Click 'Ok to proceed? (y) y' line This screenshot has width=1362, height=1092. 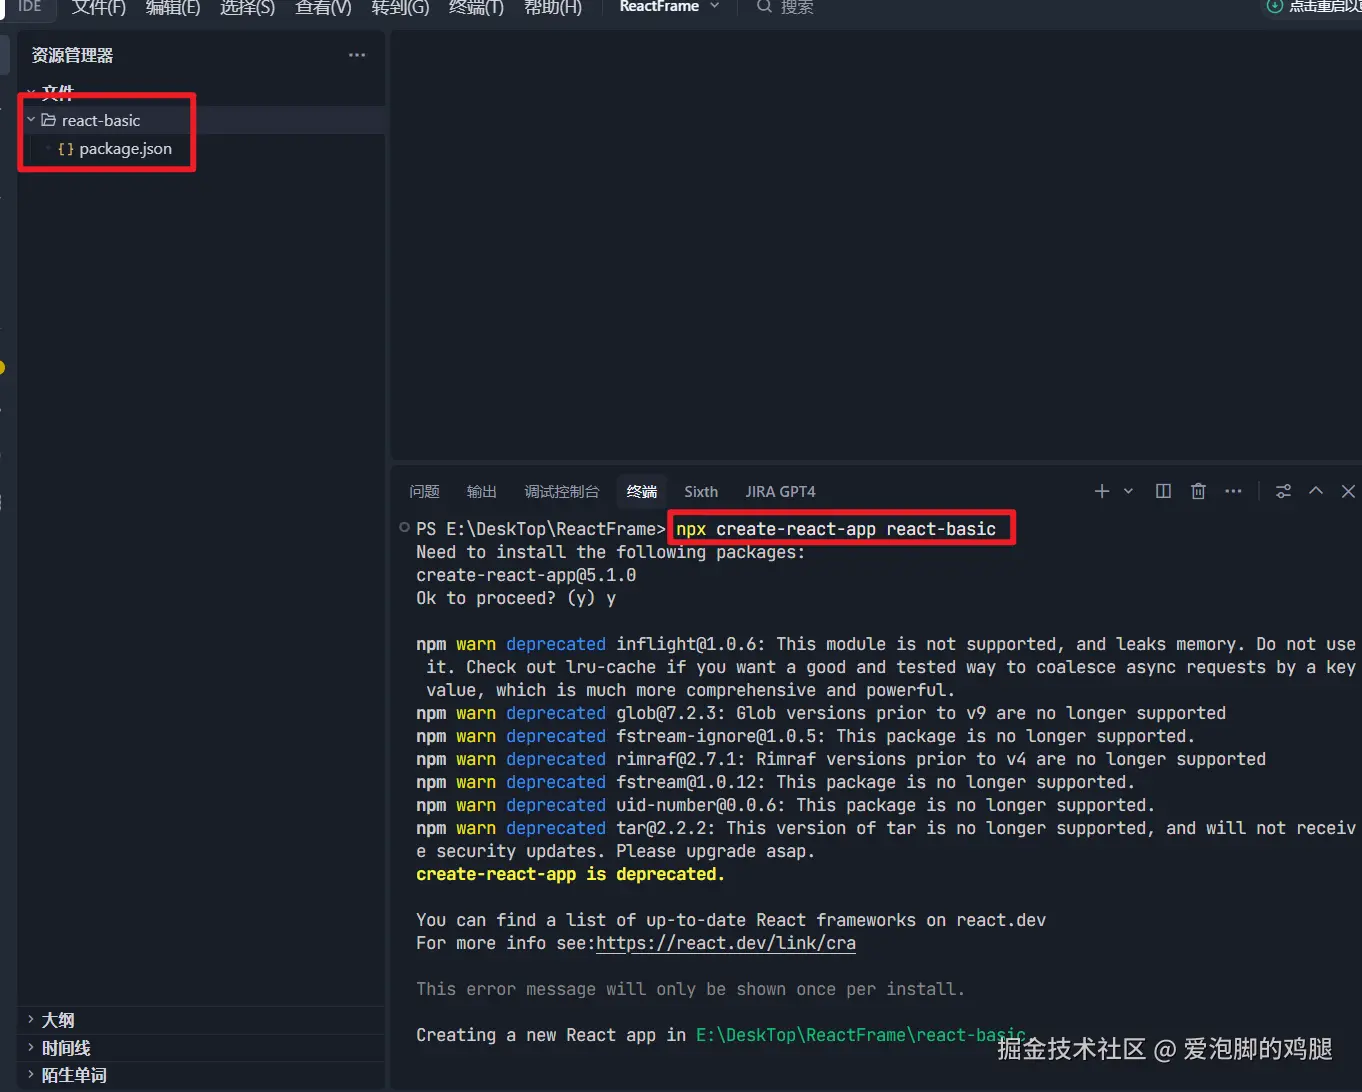pyautogui.click(x=516, y=598)
